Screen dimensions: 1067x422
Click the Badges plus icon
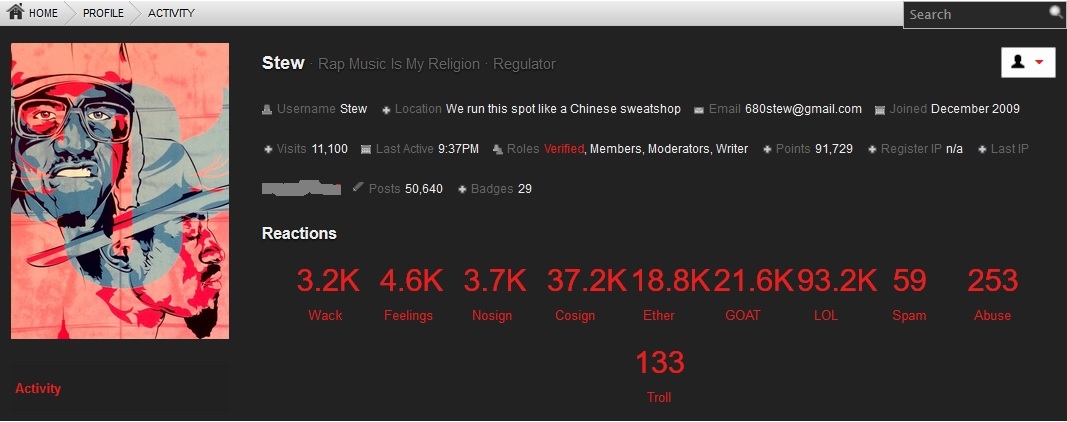[x=463, y=189]
